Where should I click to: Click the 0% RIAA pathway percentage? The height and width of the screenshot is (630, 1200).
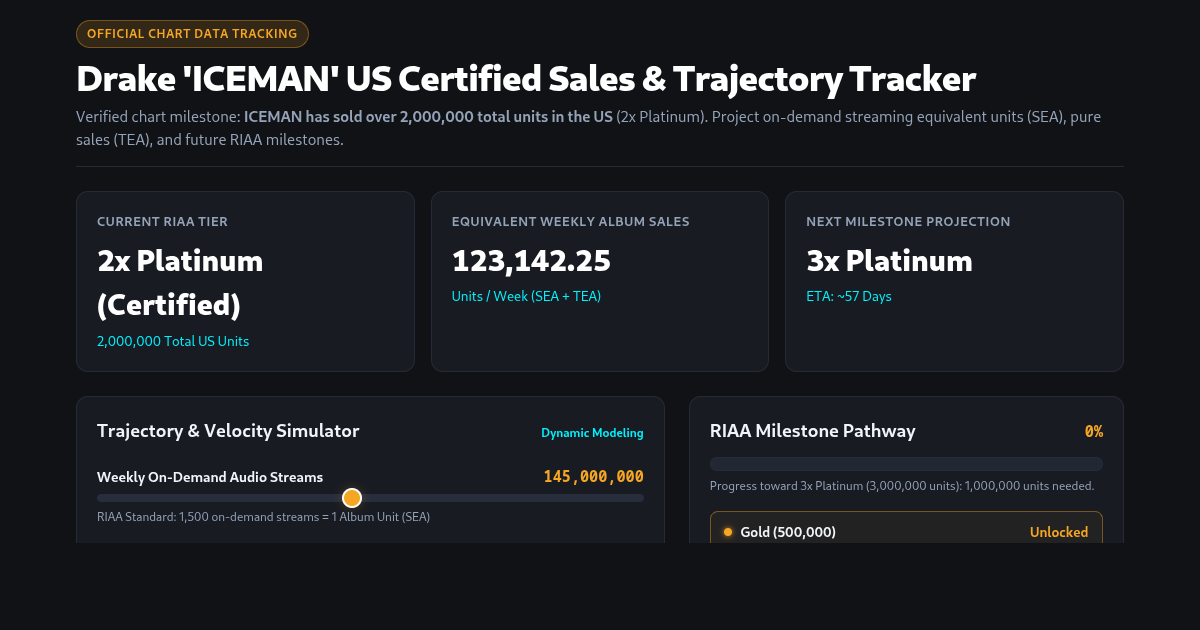(x=1094, y=432)
